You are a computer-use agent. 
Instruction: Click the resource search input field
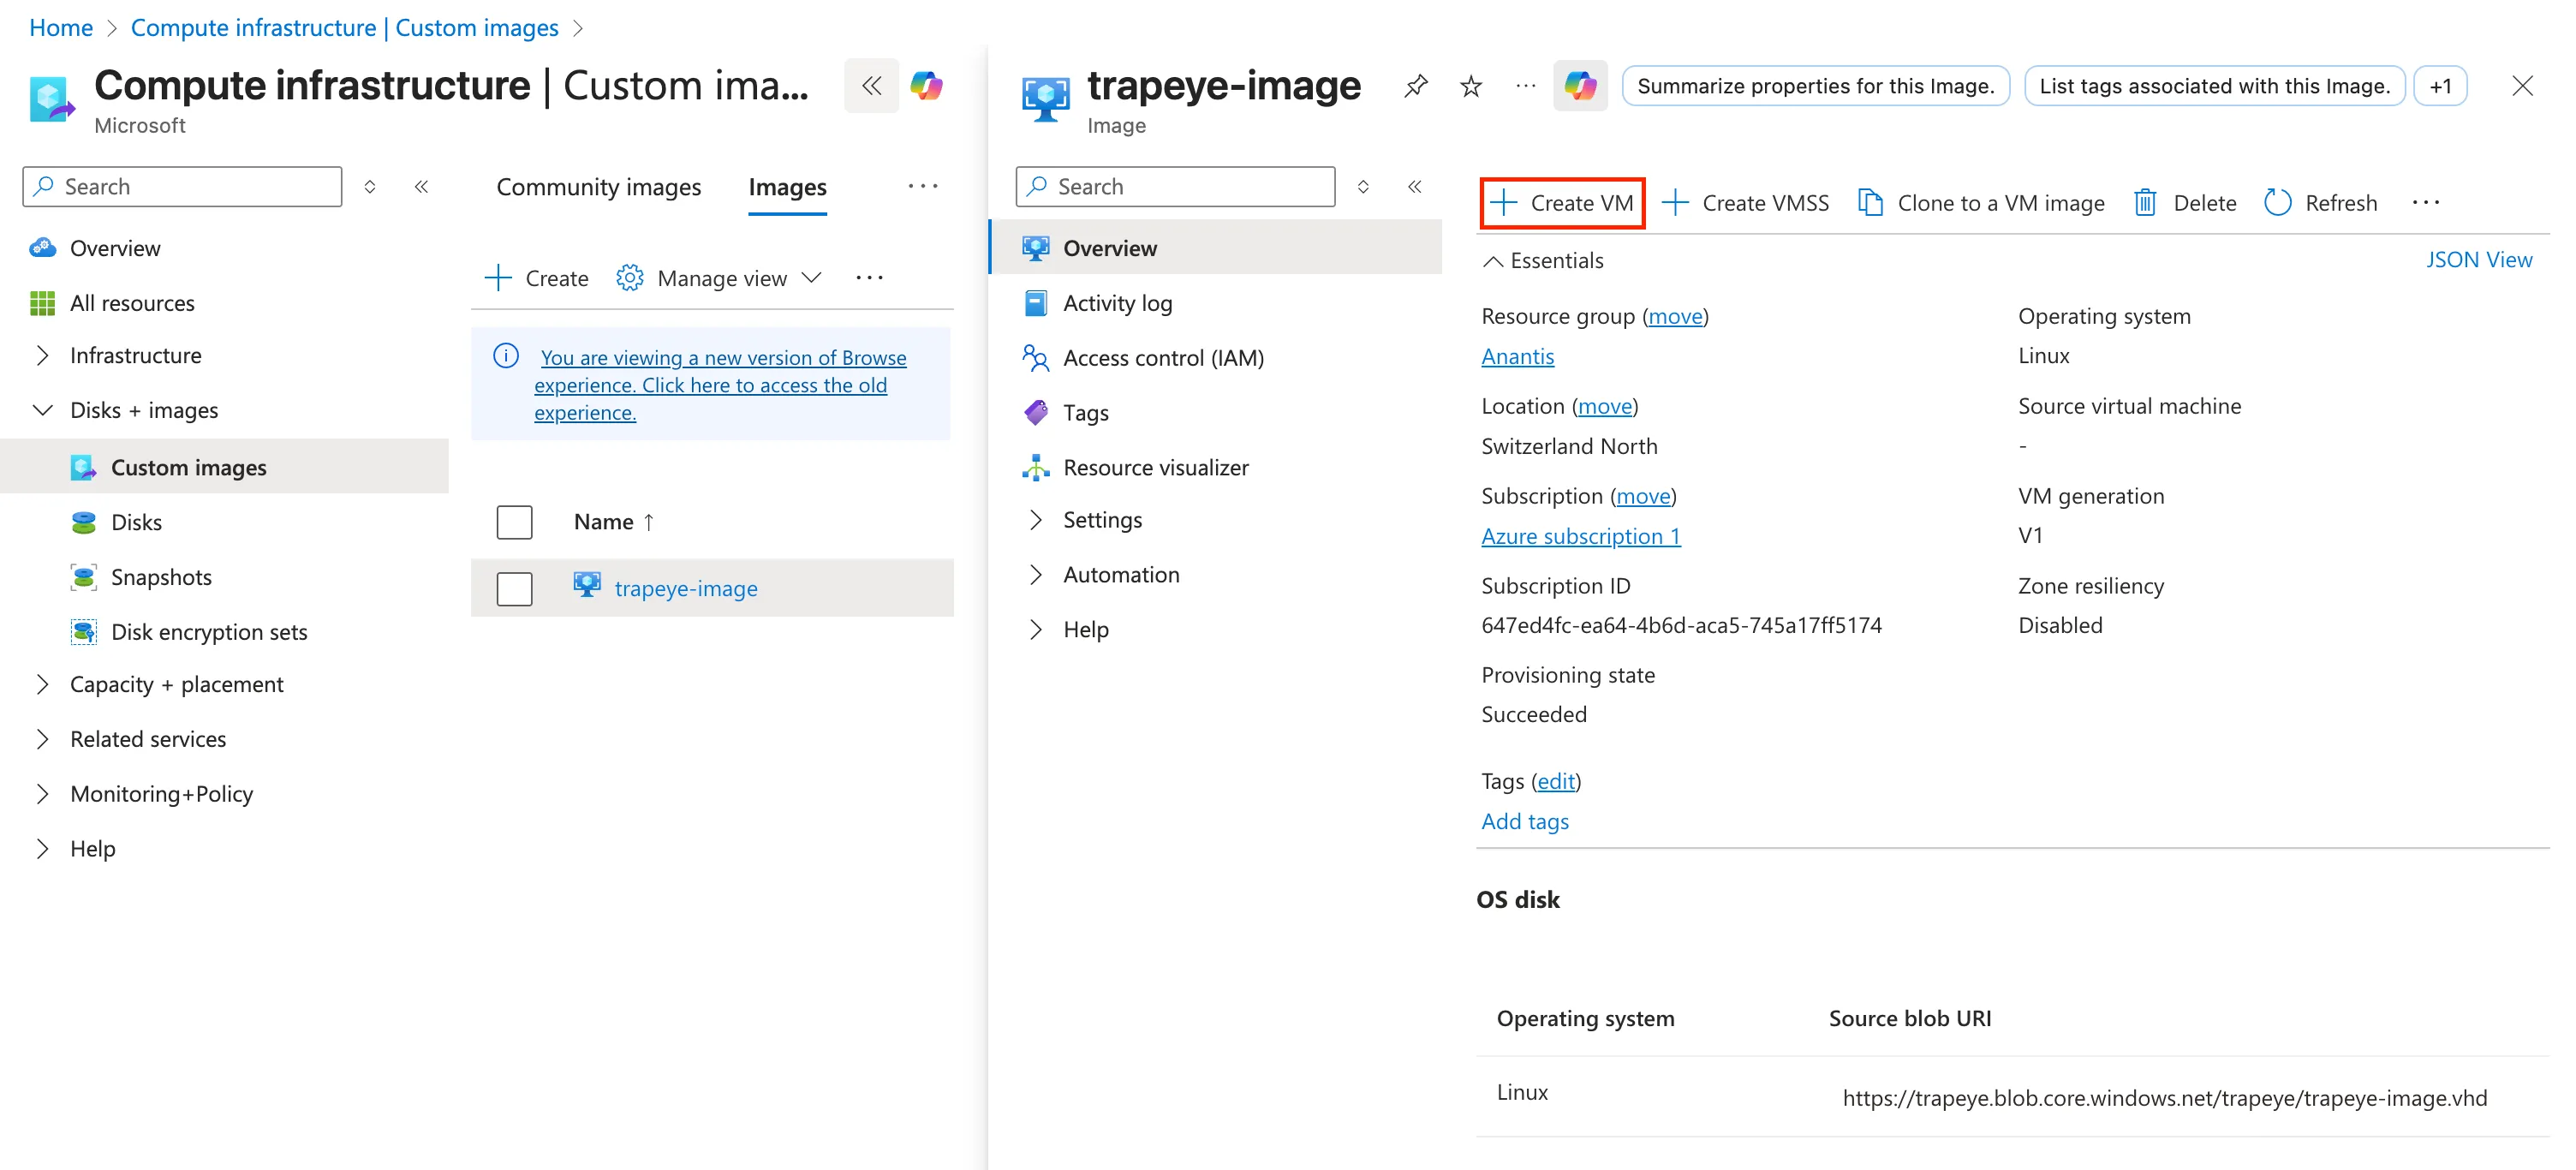click(1175, 186)
